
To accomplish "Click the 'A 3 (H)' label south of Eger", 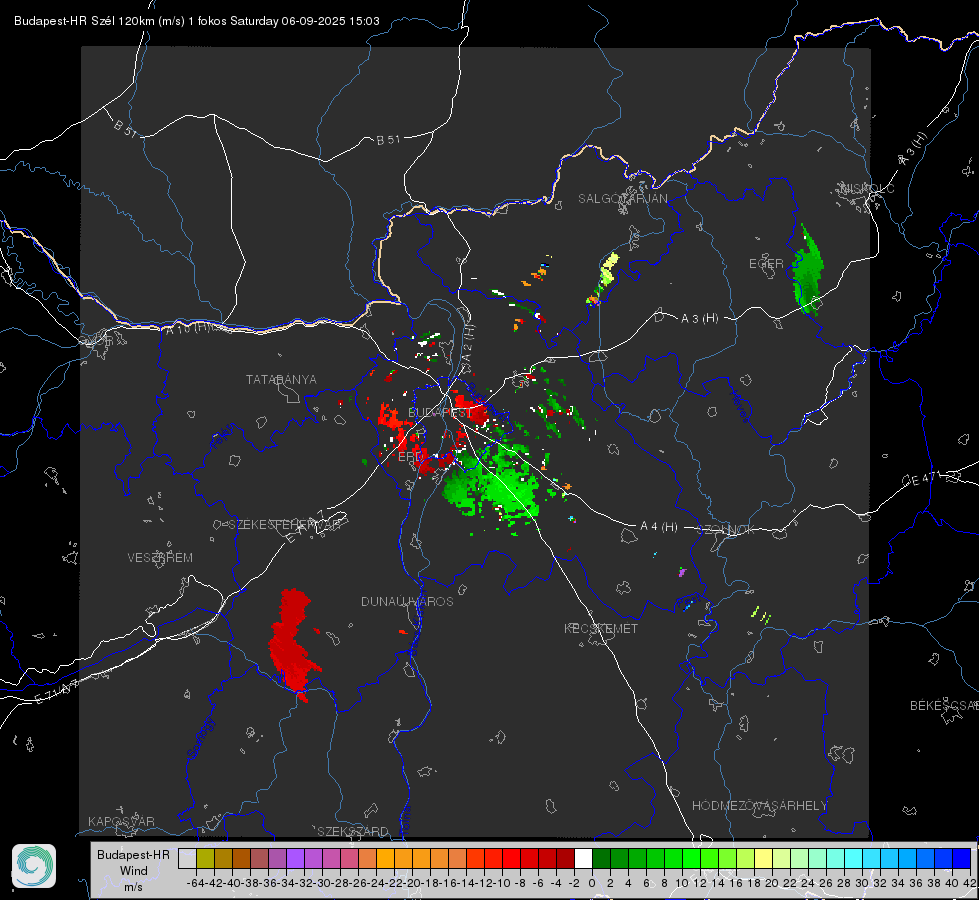I will pyautogui.click(x=699, y=318).
